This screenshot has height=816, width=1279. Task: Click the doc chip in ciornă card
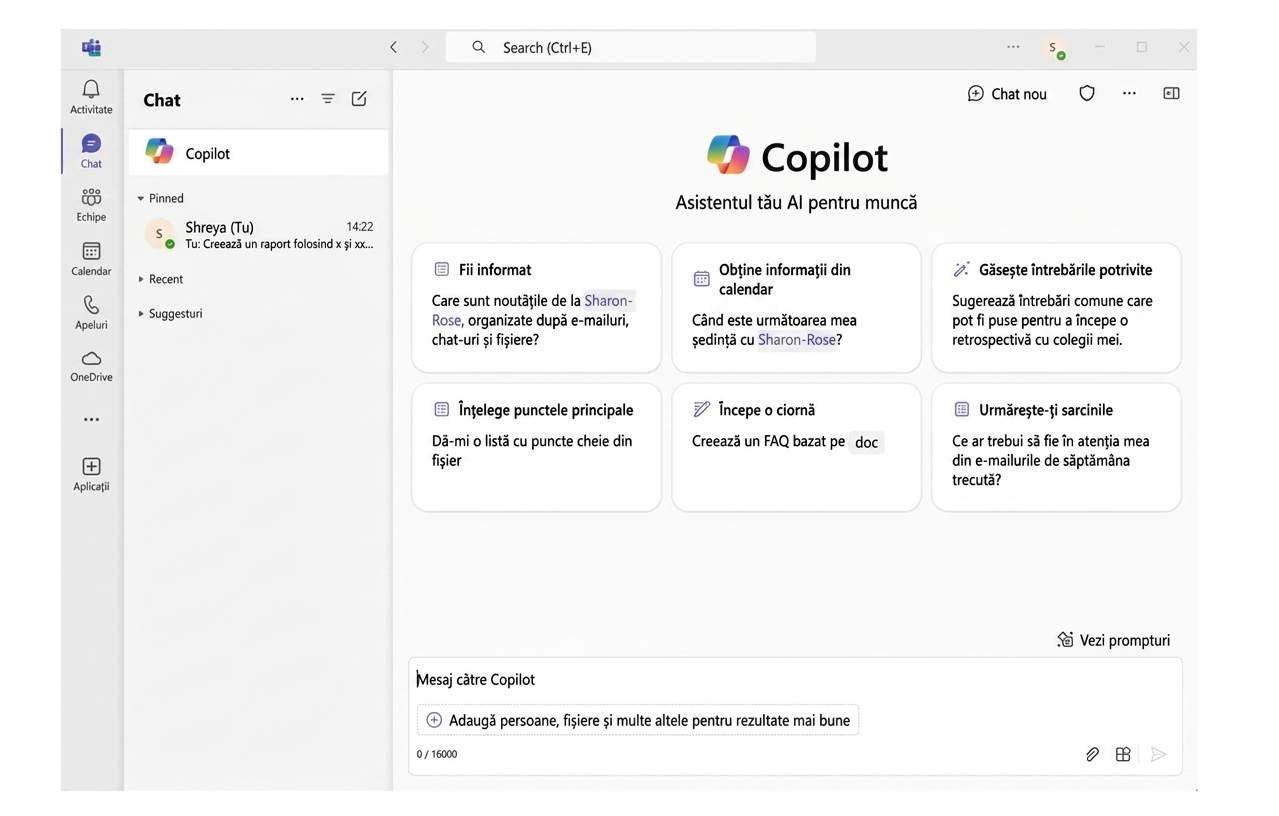click(x=866, y=442)
